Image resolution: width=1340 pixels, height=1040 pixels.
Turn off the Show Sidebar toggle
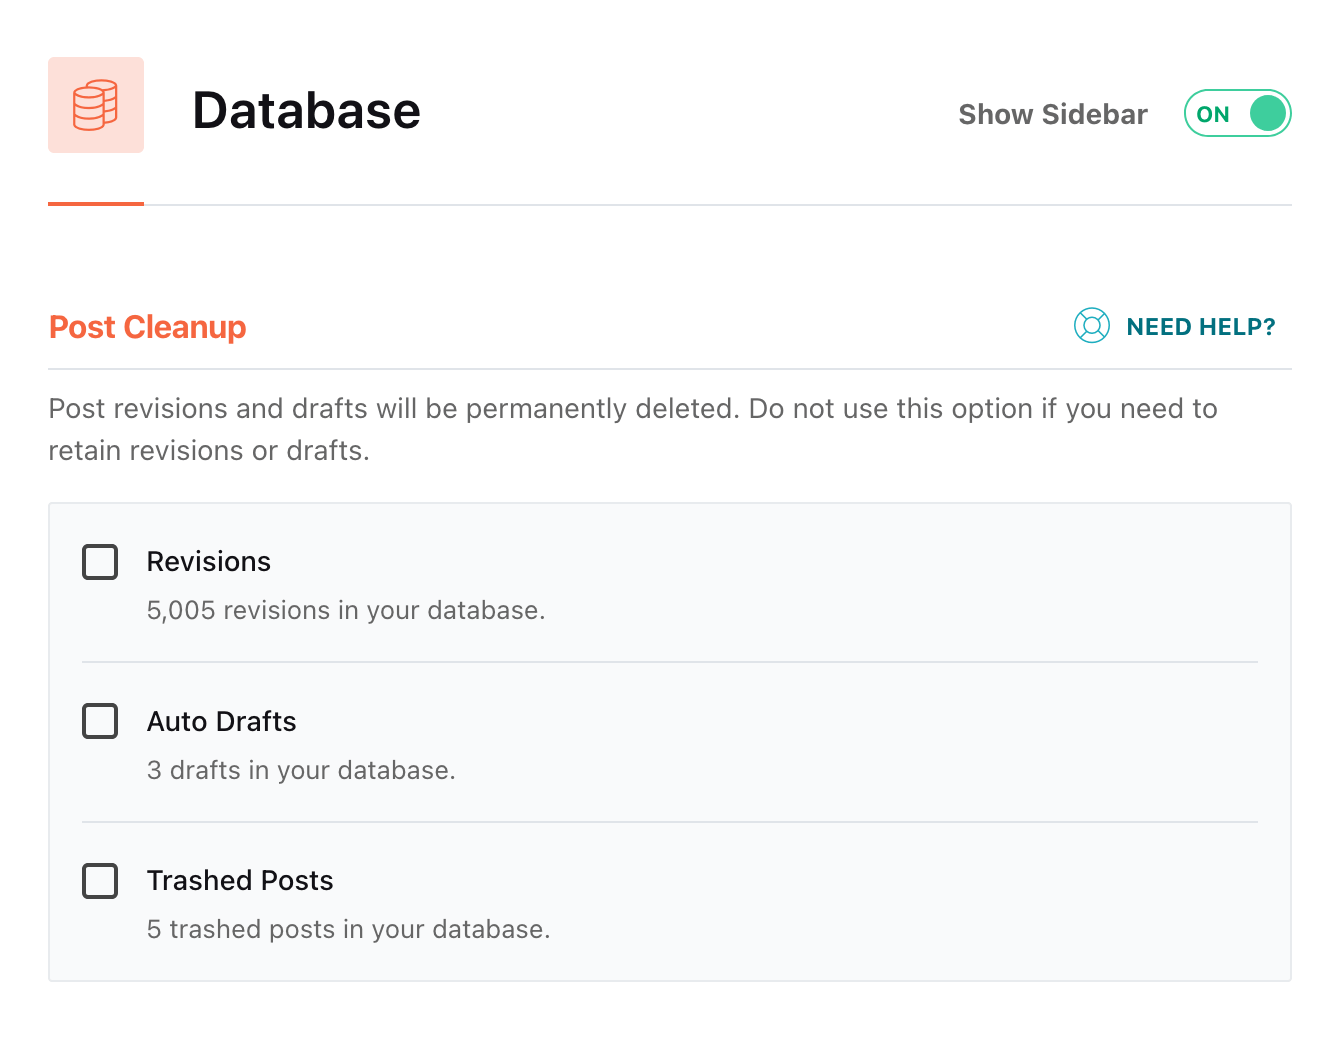click(x=1237, y=113)
